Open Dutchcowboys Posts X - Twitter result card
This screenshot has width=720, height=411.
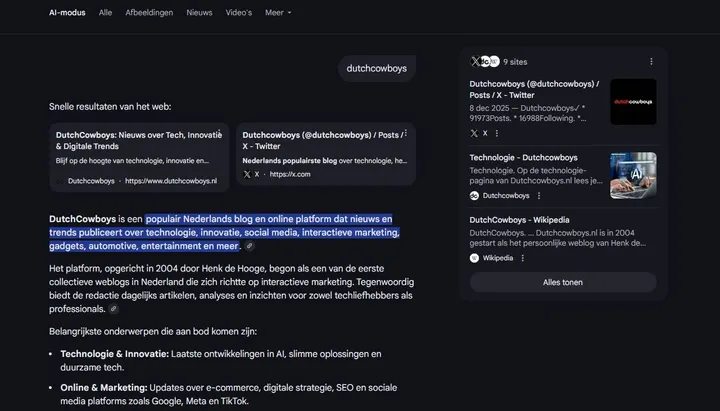pos(326,154)
